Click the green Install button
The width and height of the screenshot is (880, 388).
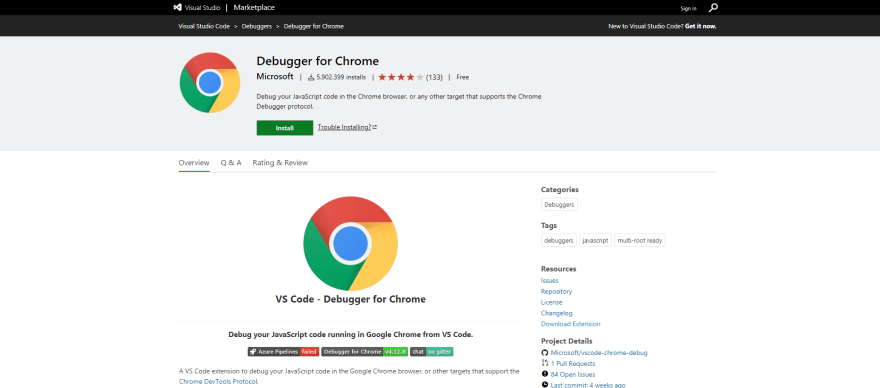point(285,128)
